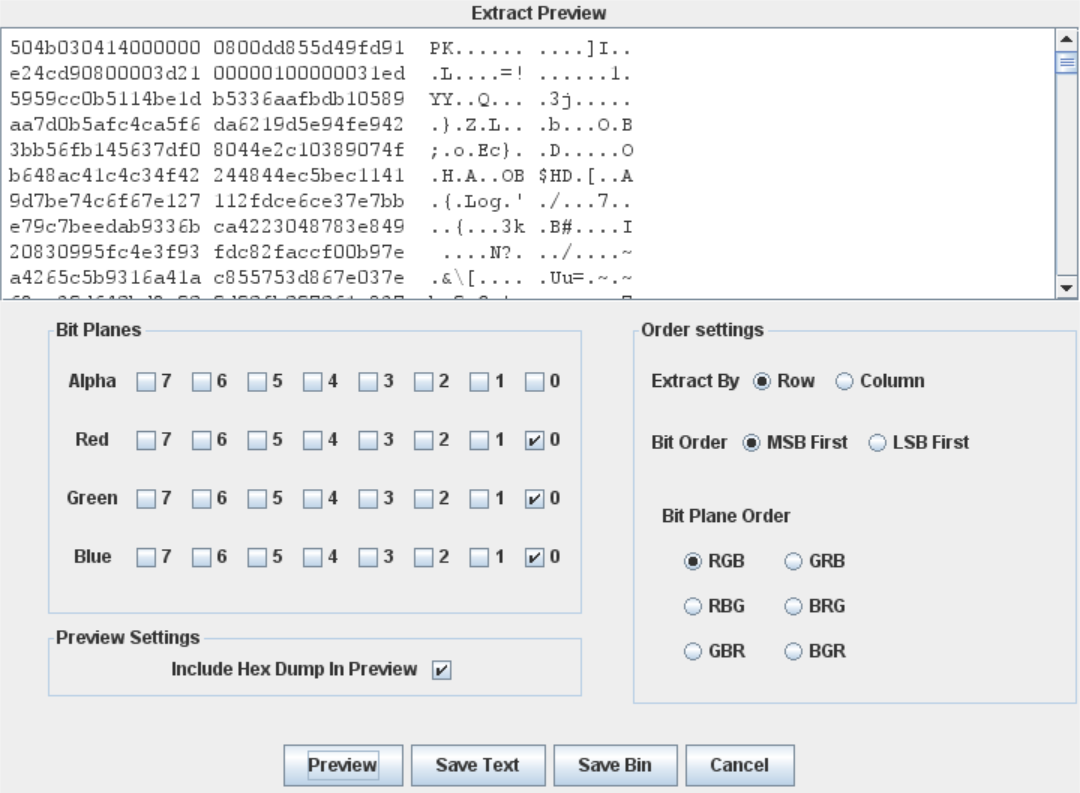Viewport: 1080px width, 793px height.
Task: Choose Extract By Row option
Action: coord(762,381)
